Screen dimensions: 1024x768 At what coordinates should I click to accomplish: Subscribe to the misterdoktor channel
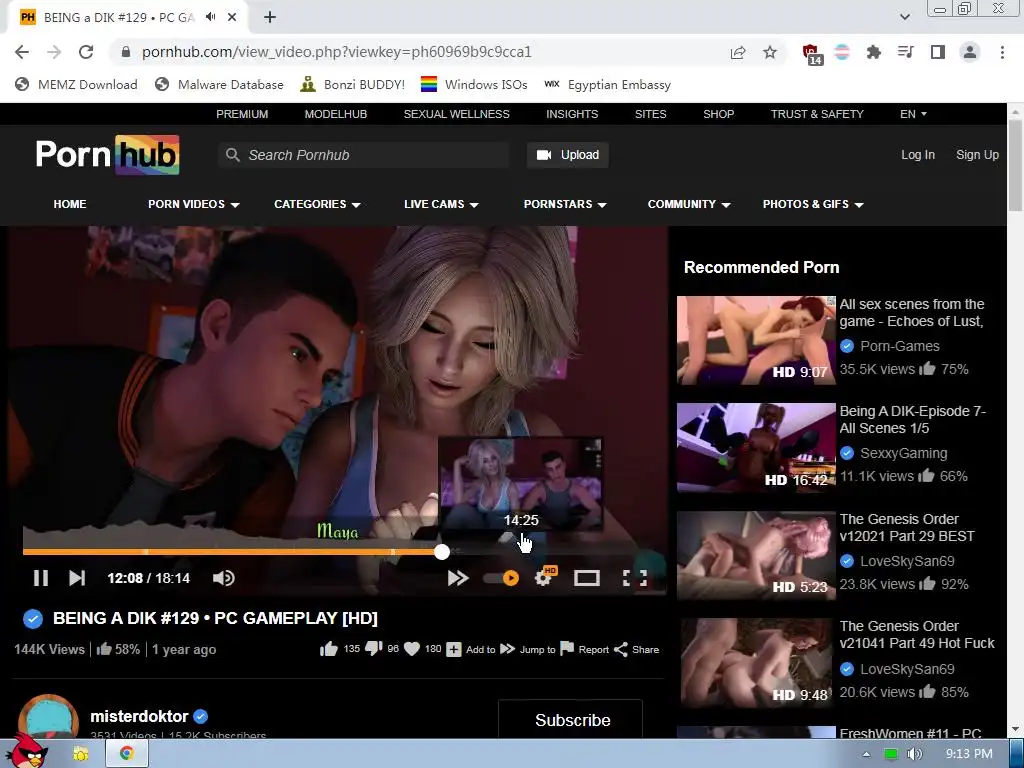click(573, 720)
